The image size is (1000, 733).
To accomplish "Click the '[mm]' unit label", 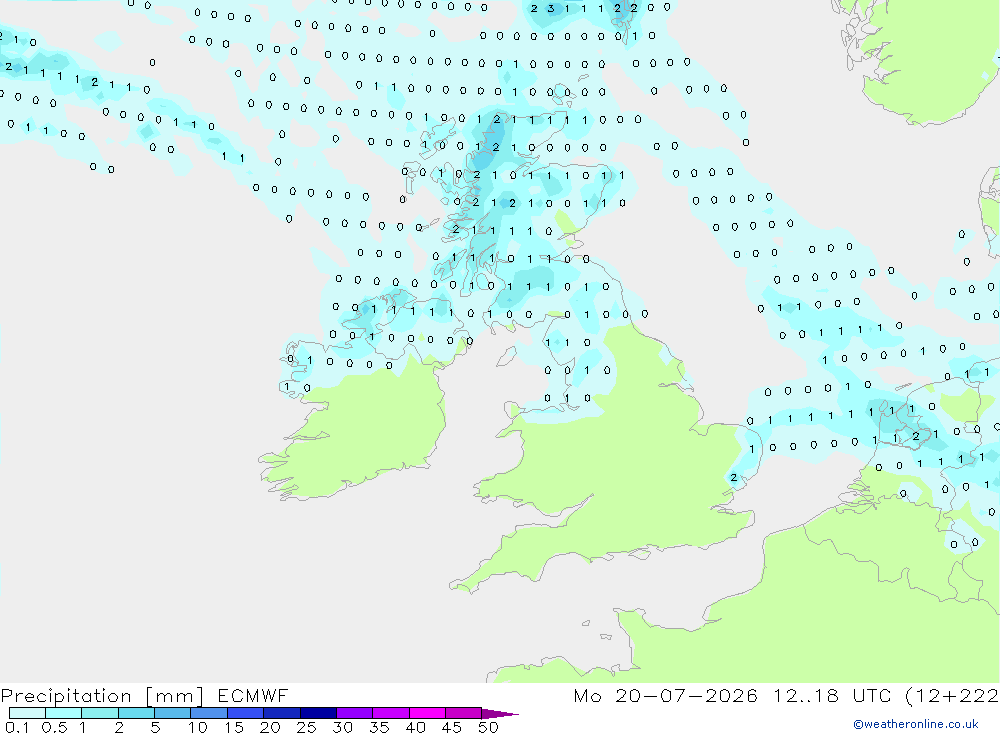I will click(175, 696).
